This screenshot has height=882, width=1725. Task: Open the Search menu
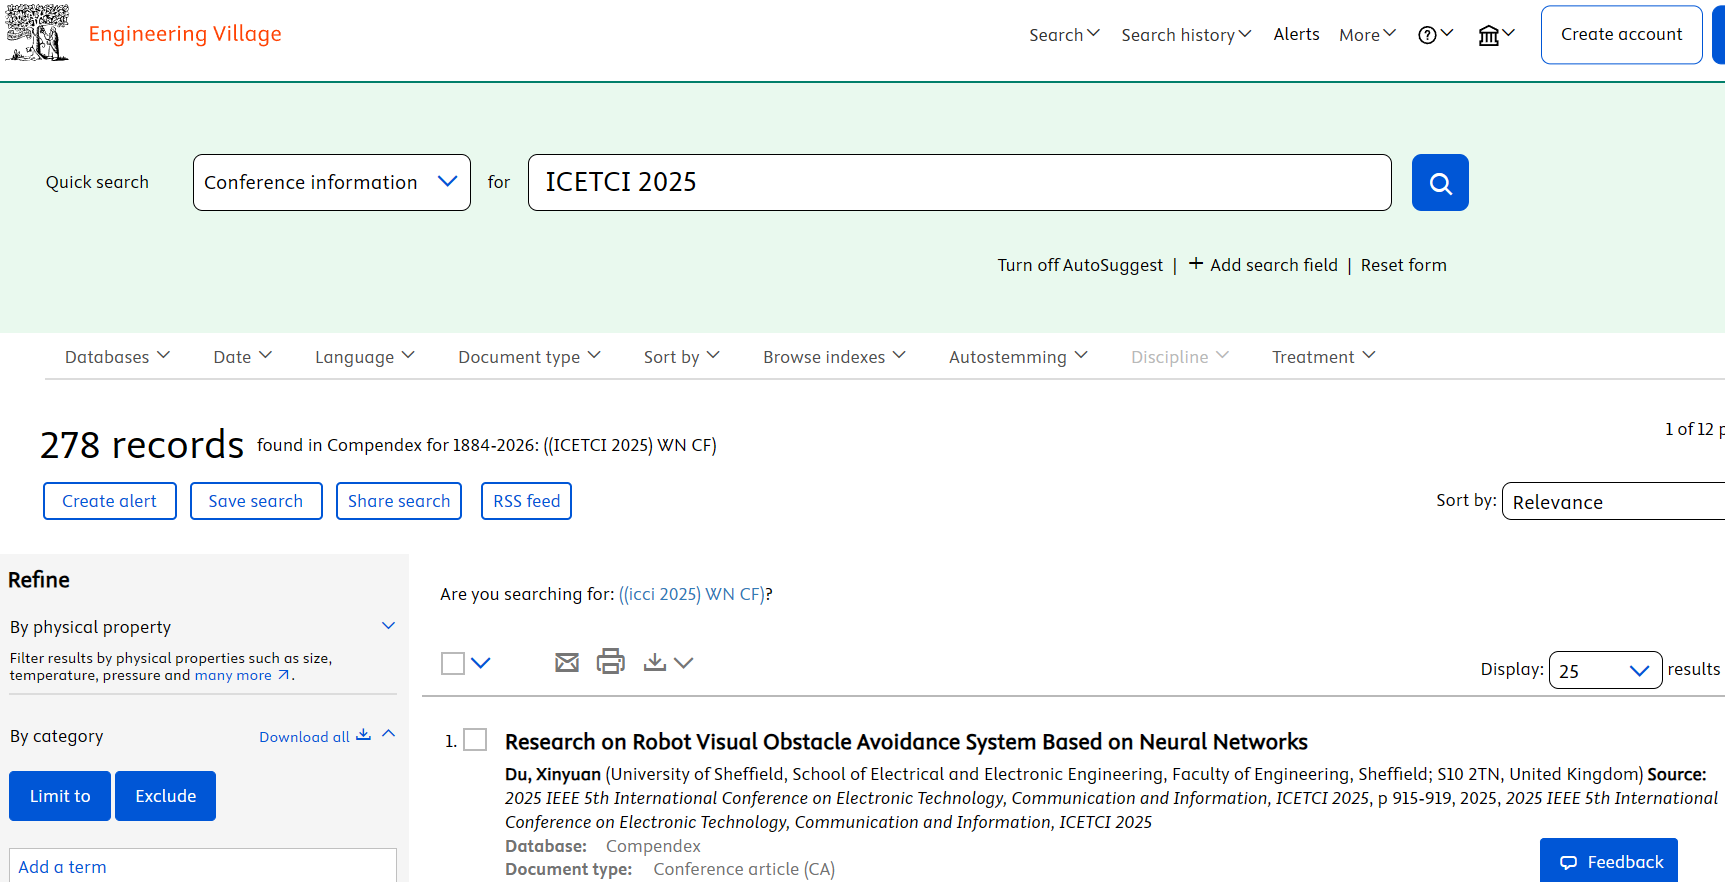coord(1064,35)
